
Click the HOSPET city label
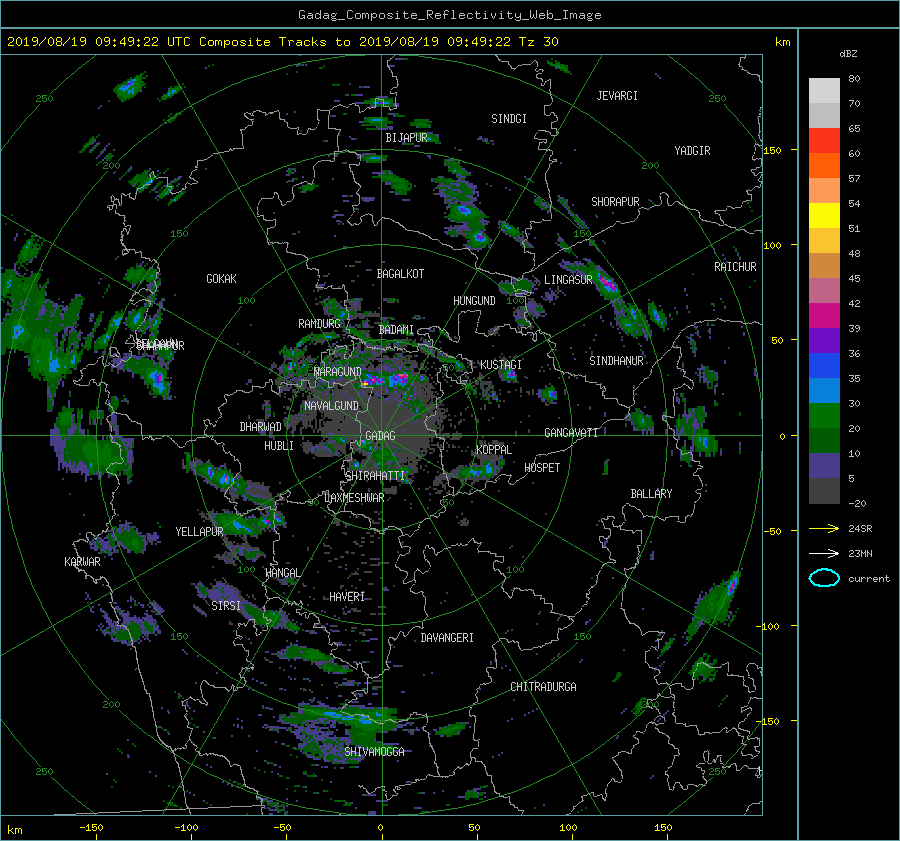pos(542,468)
